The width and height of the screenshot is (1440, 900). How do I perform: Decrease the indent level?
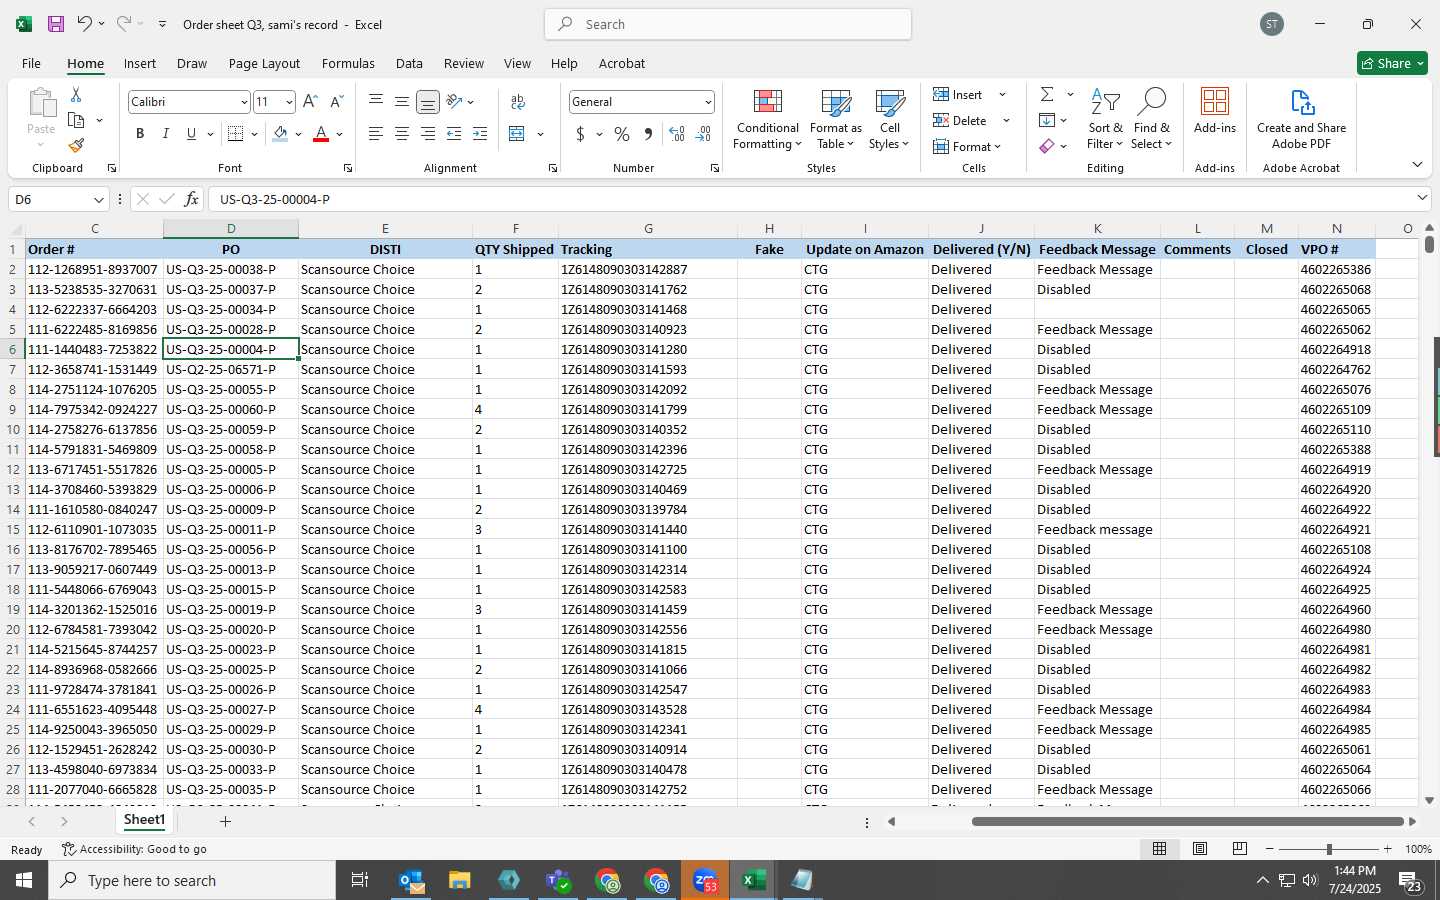click(454, 134)
